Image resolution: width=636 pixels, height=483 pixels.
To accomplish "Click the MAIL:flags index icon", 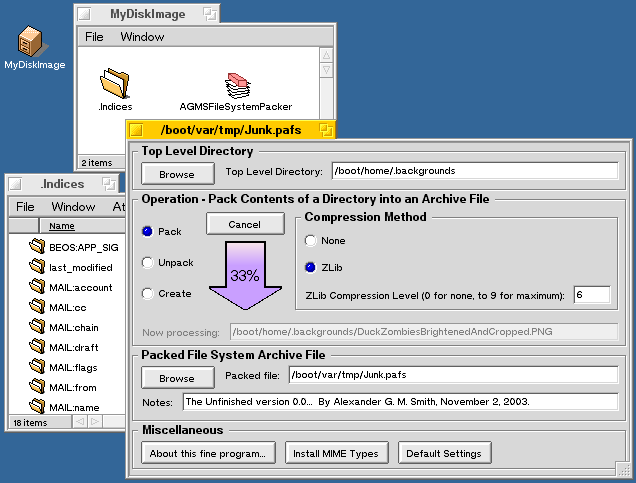I will coord(37,366).
